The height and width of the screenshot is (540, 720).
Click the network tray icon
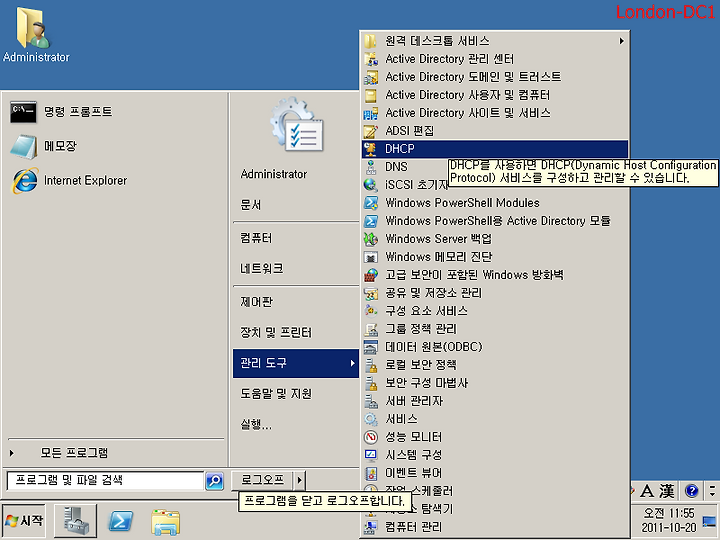click(x=709, y=522)
